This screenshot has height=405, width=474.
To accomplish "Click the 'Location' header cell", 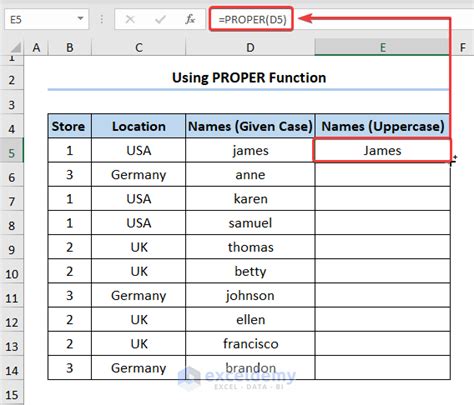I will click(139, 126).
